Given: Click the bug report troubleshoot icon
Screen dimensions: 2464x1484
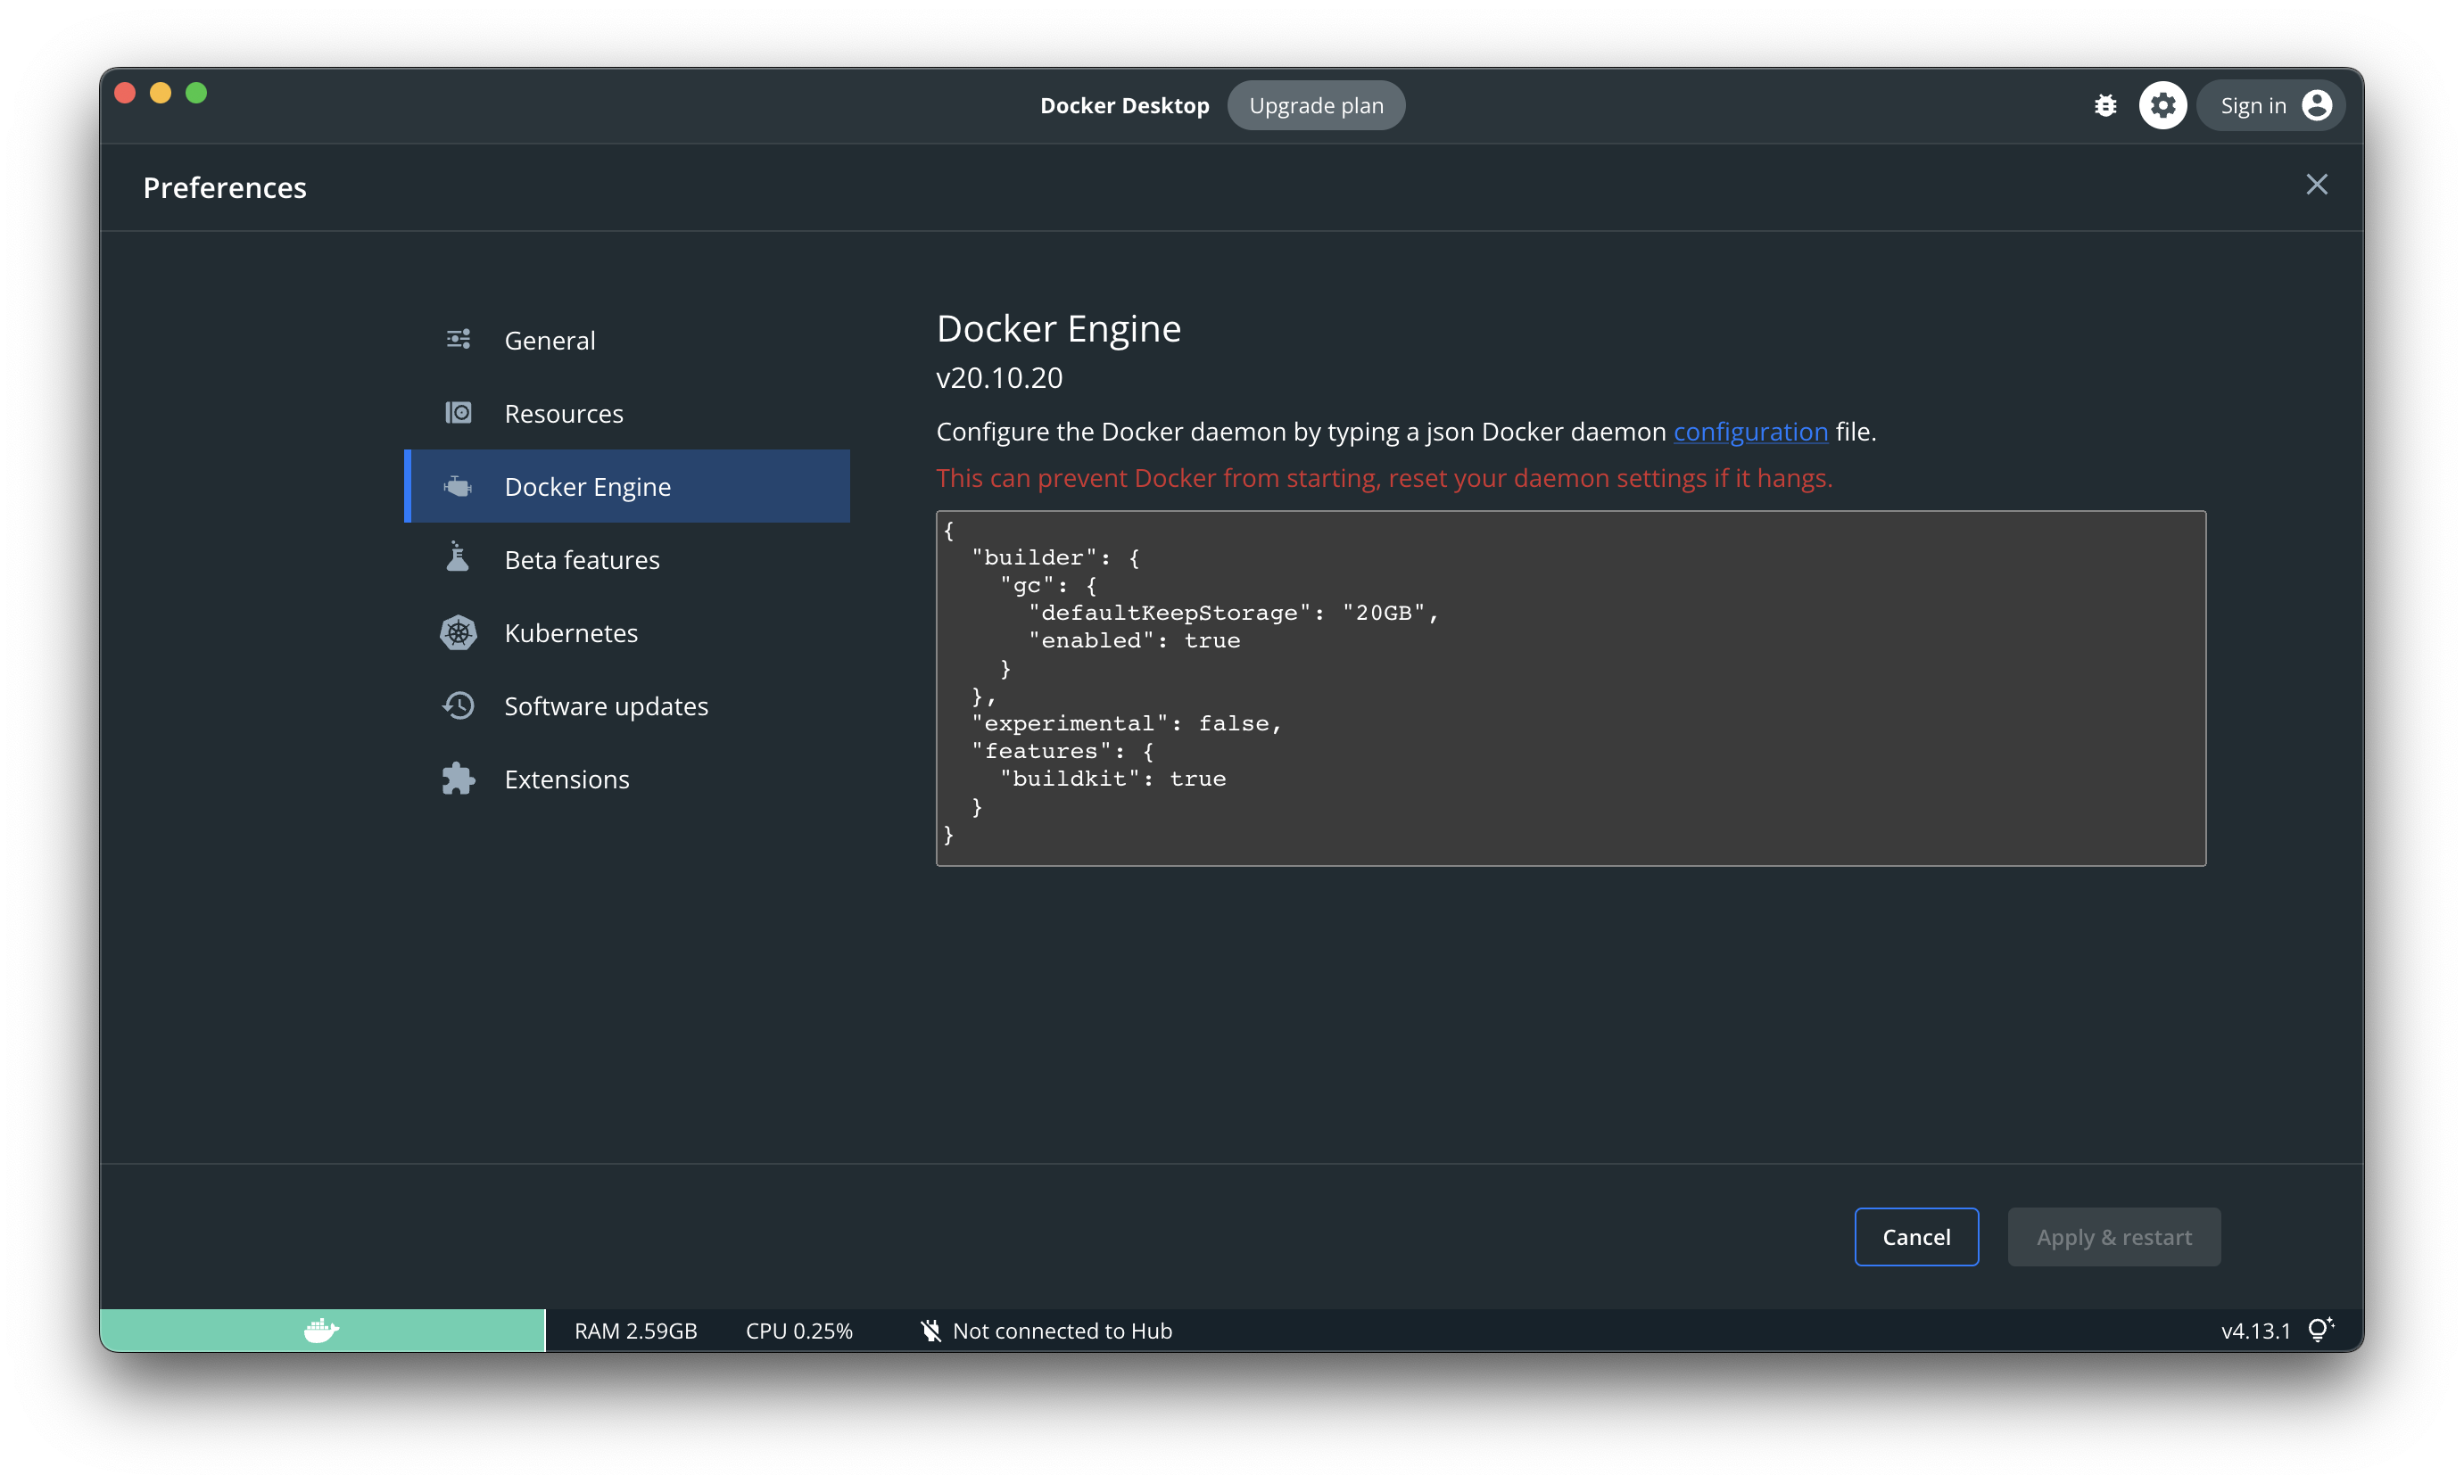Looking at the screenshot, I should click(x=2105, y=105).
